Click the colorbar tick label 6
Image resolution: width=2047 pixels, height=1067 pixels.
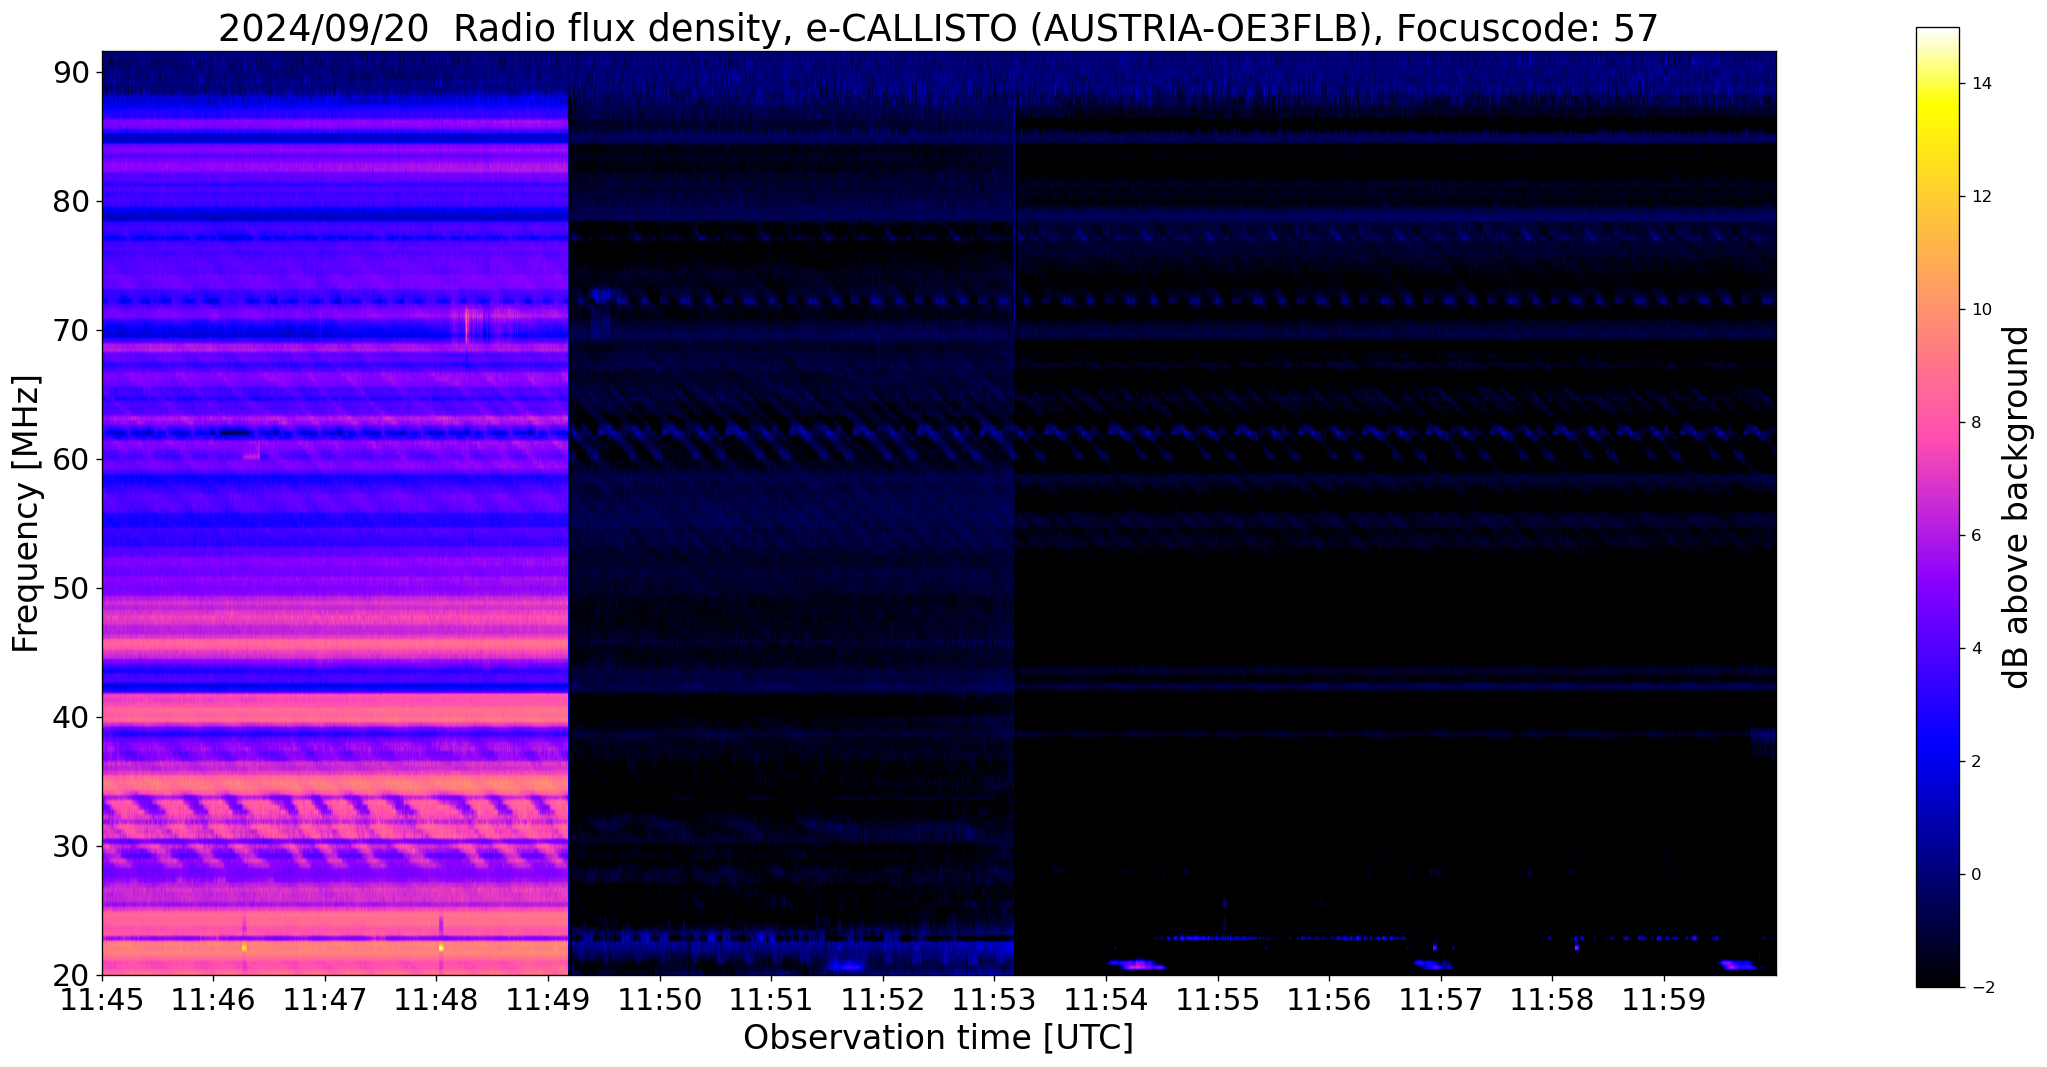pos(1975,536)
